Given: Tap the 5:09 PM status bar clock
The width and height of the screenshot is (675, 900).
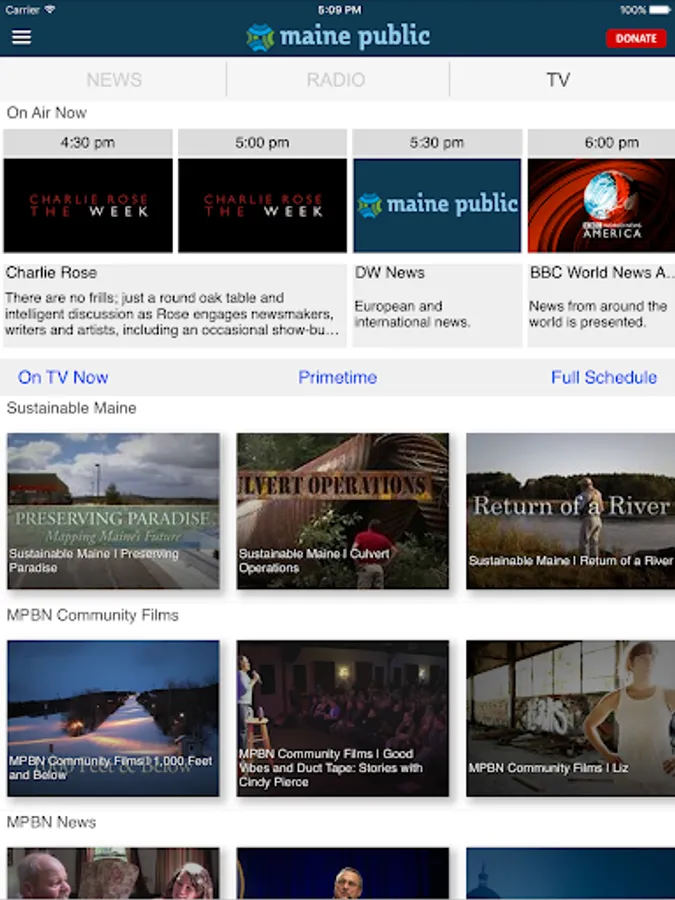Looking at the screenshot, I should 339,10.
